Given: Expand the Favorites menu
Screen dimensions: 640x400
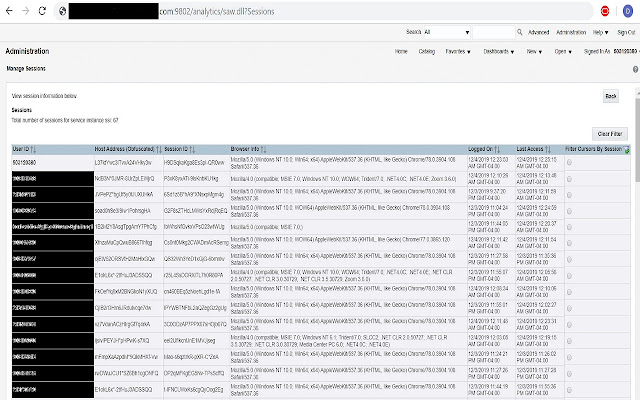Looking at the screenshot, I should click(x=458, y=51).
